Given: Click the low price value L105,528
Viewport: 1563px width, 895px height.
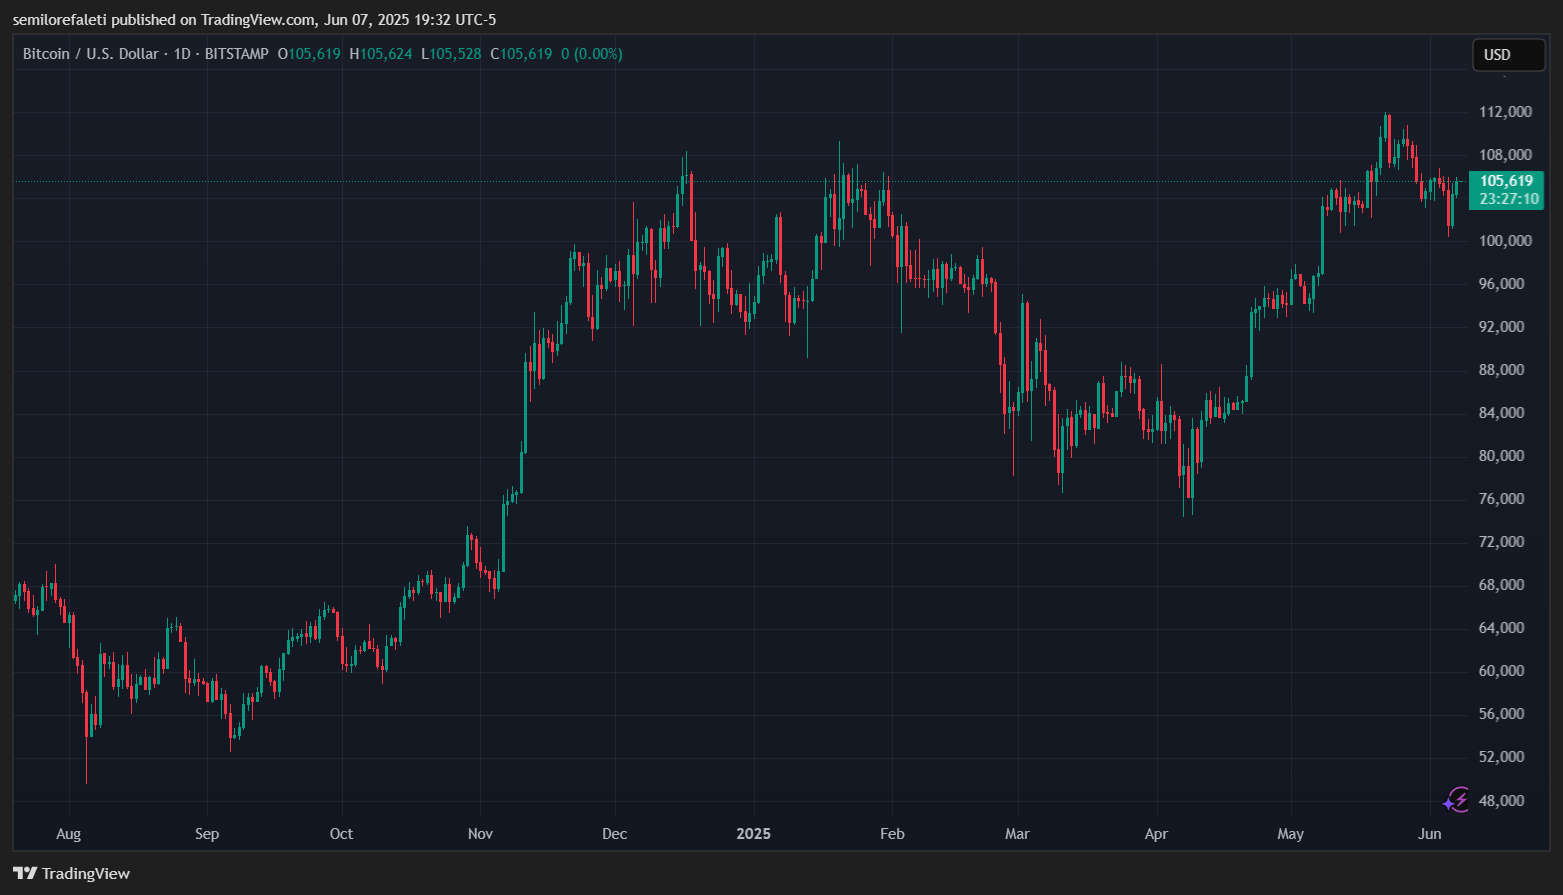Looking at the screenshot, I should tap(451, 54).
